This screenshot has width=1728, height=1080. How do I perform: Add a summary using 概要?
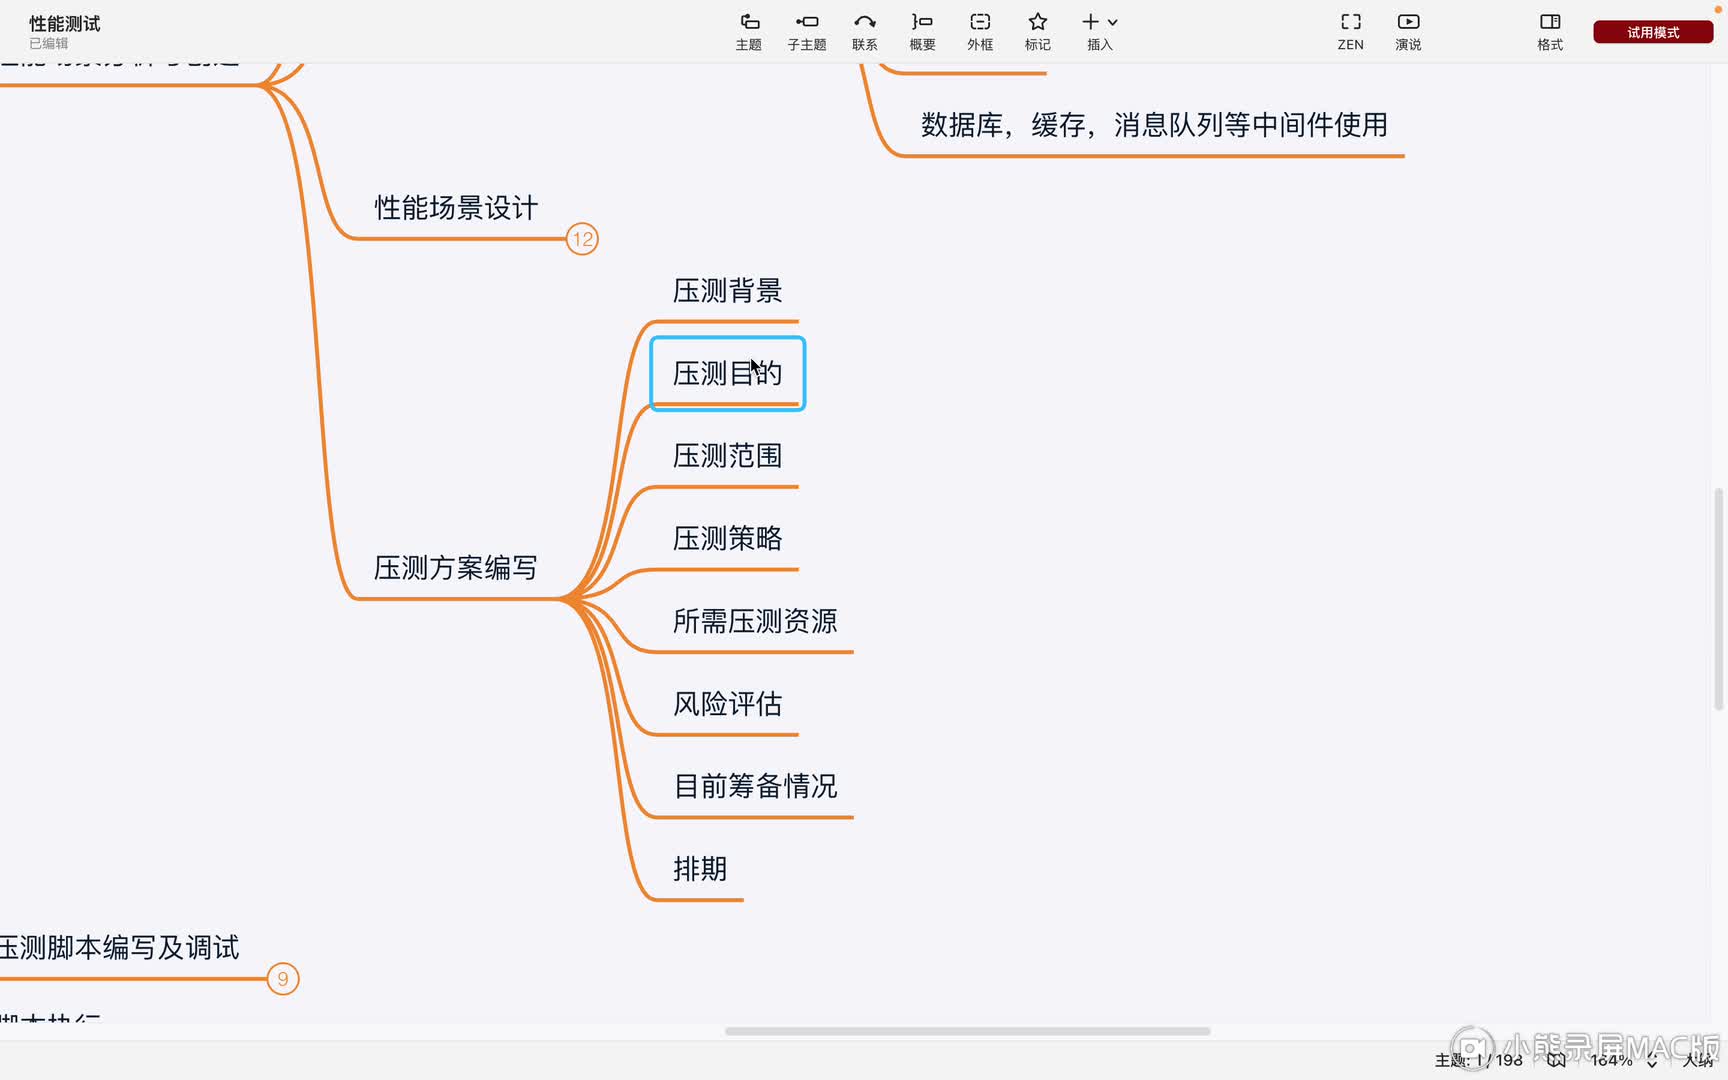[x=922, y=31]
